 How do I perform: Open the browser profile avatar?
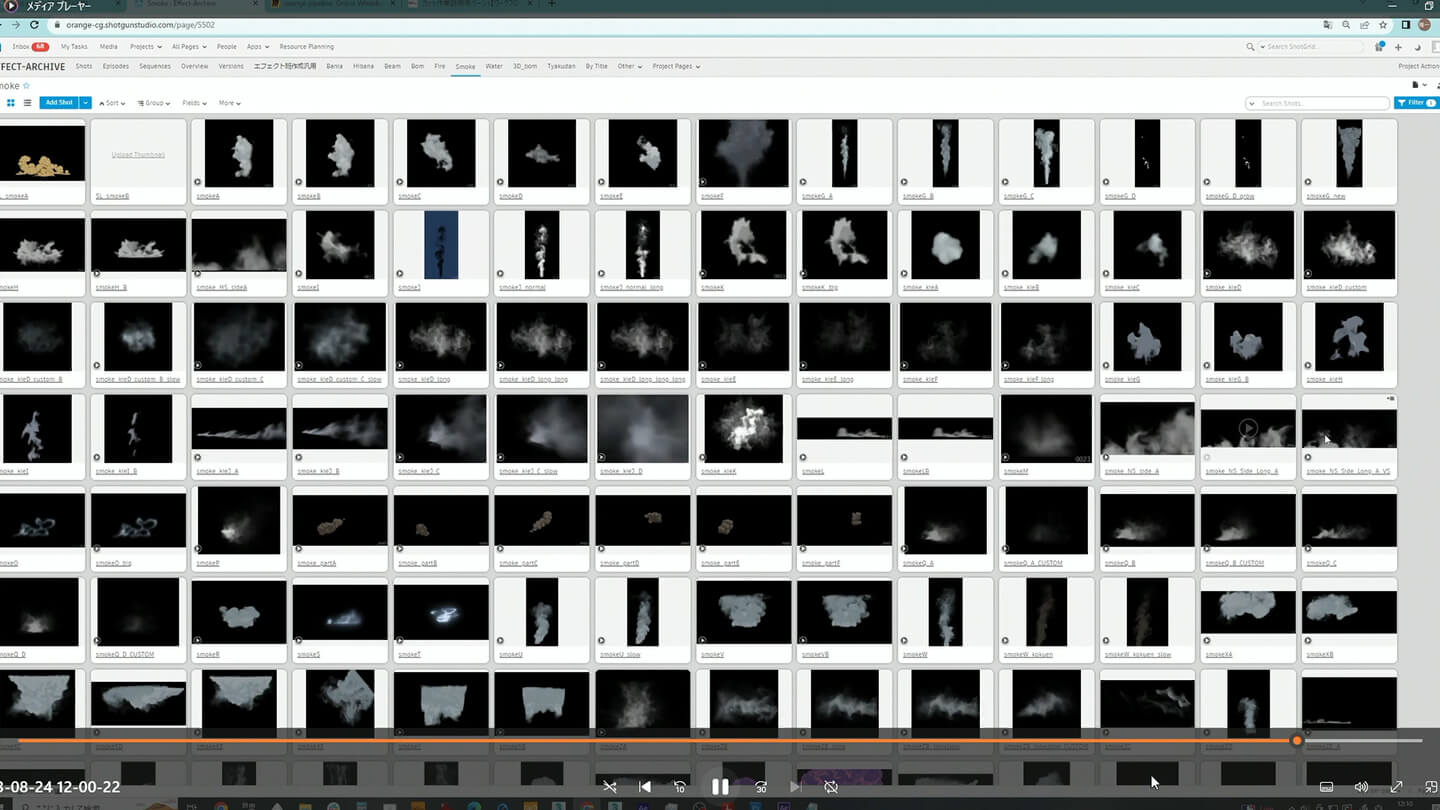(x=1424, y=25)
